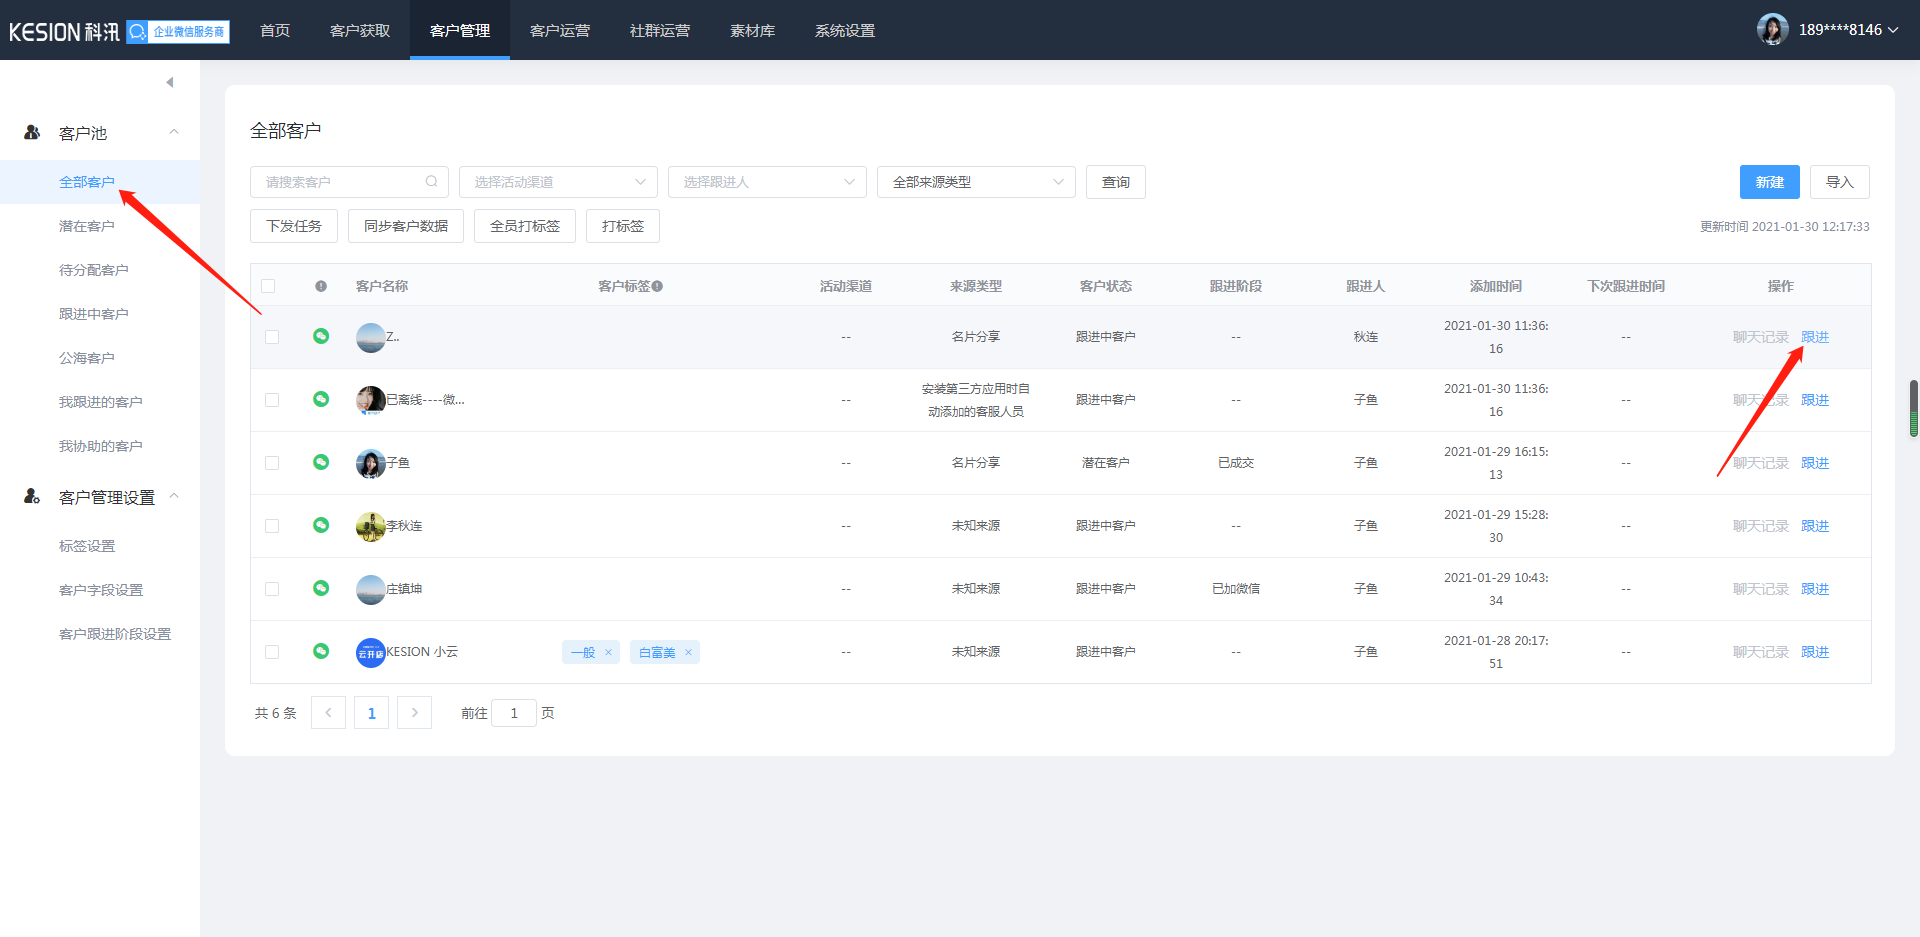The image size is (1920, 937).
Task: Expand the 全部来源类型 dropdown
Action: pos(976,182)
